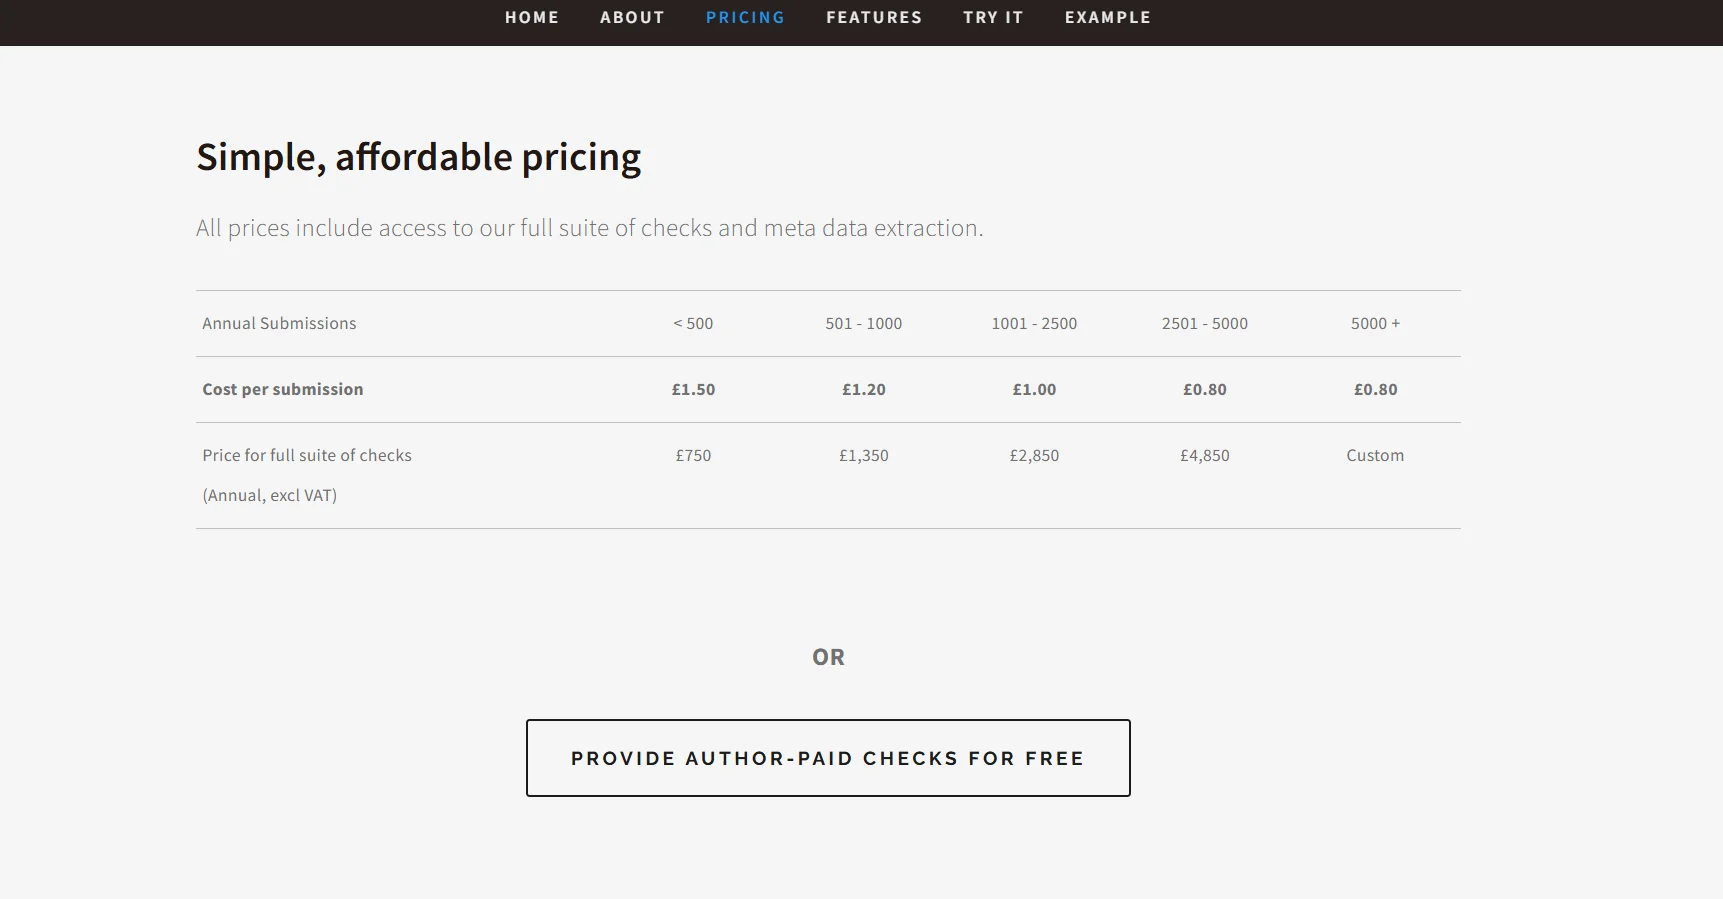The image size is (1723, 899).
Task: Select the < 500 submissions column header
Action: click(x=693, y=323)
